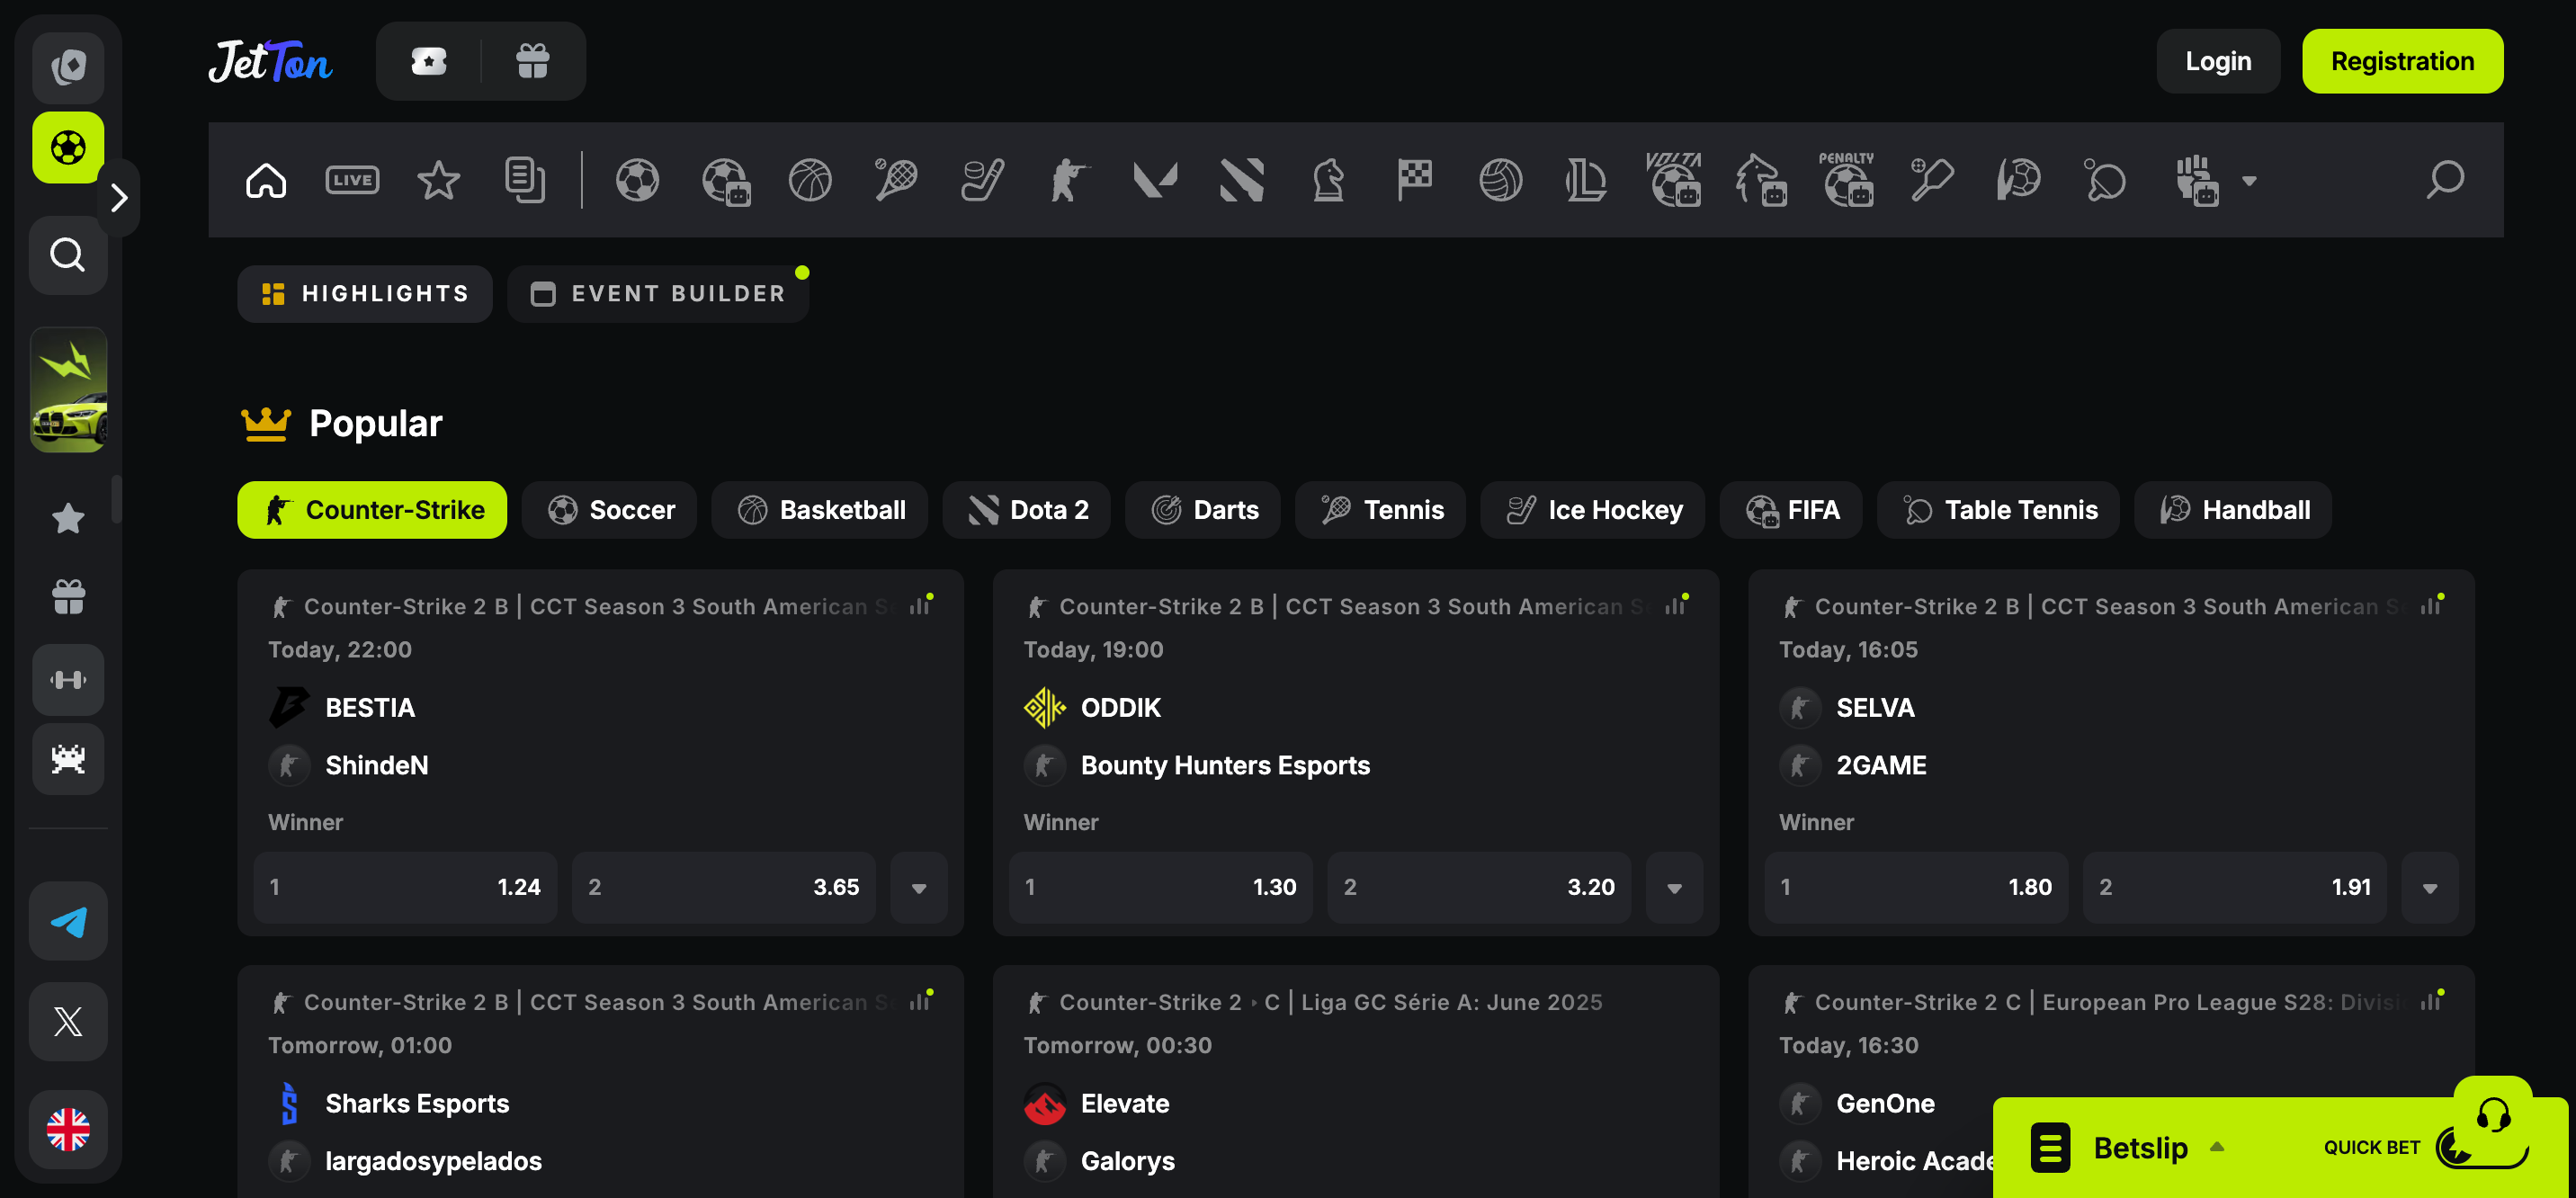
Task: Select the League of Legends icon
Action: pyautogui.click(x=1586, y=181)
